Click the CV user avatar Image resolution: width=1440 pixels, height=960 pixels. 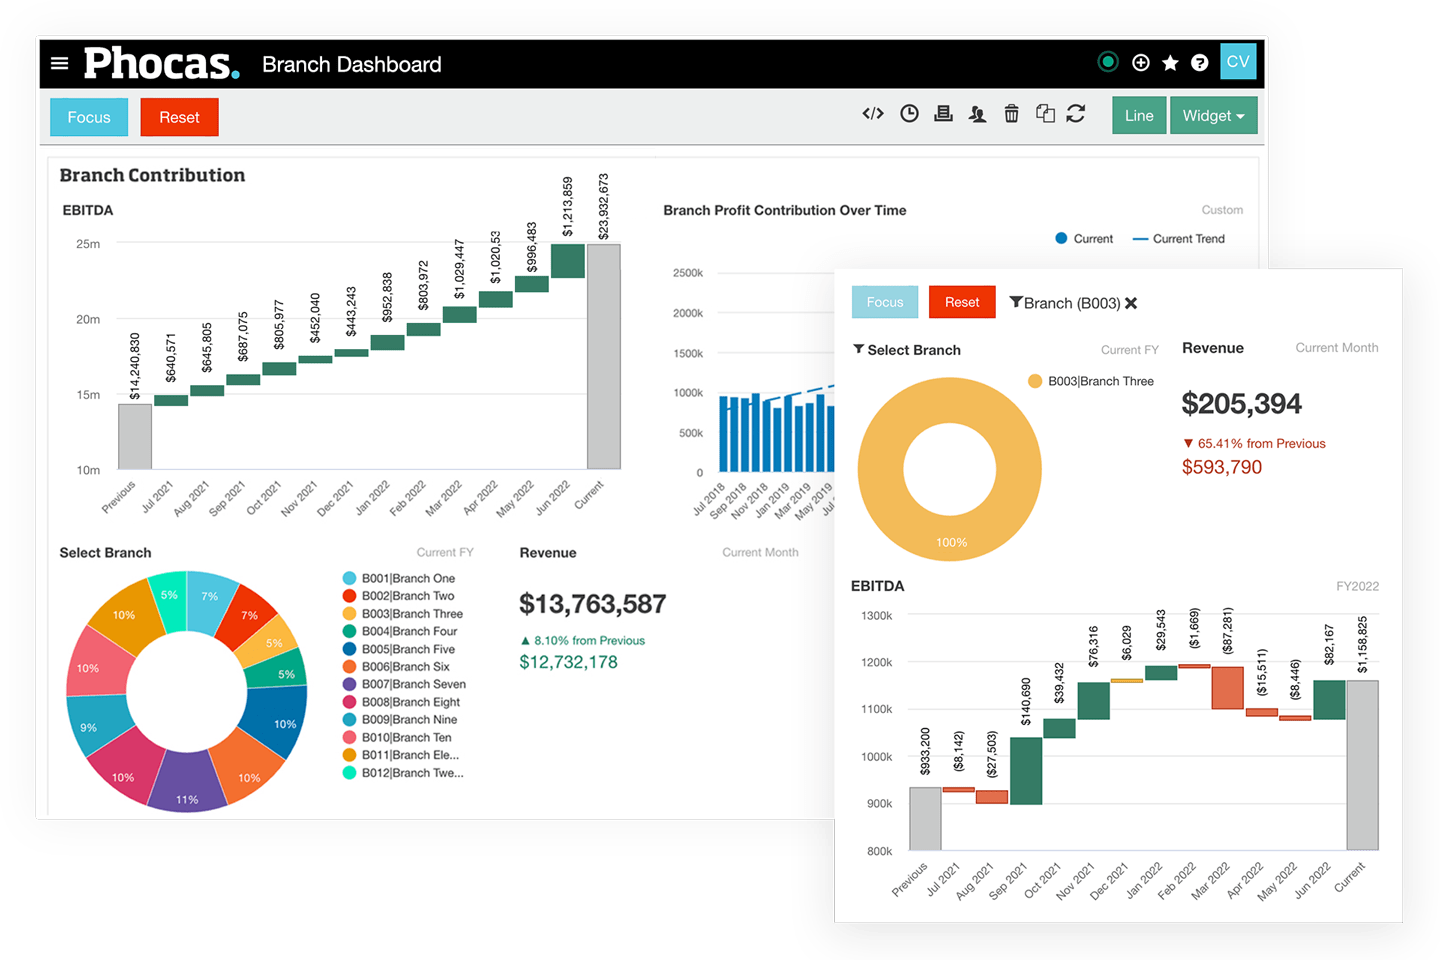click(1238, 61)
